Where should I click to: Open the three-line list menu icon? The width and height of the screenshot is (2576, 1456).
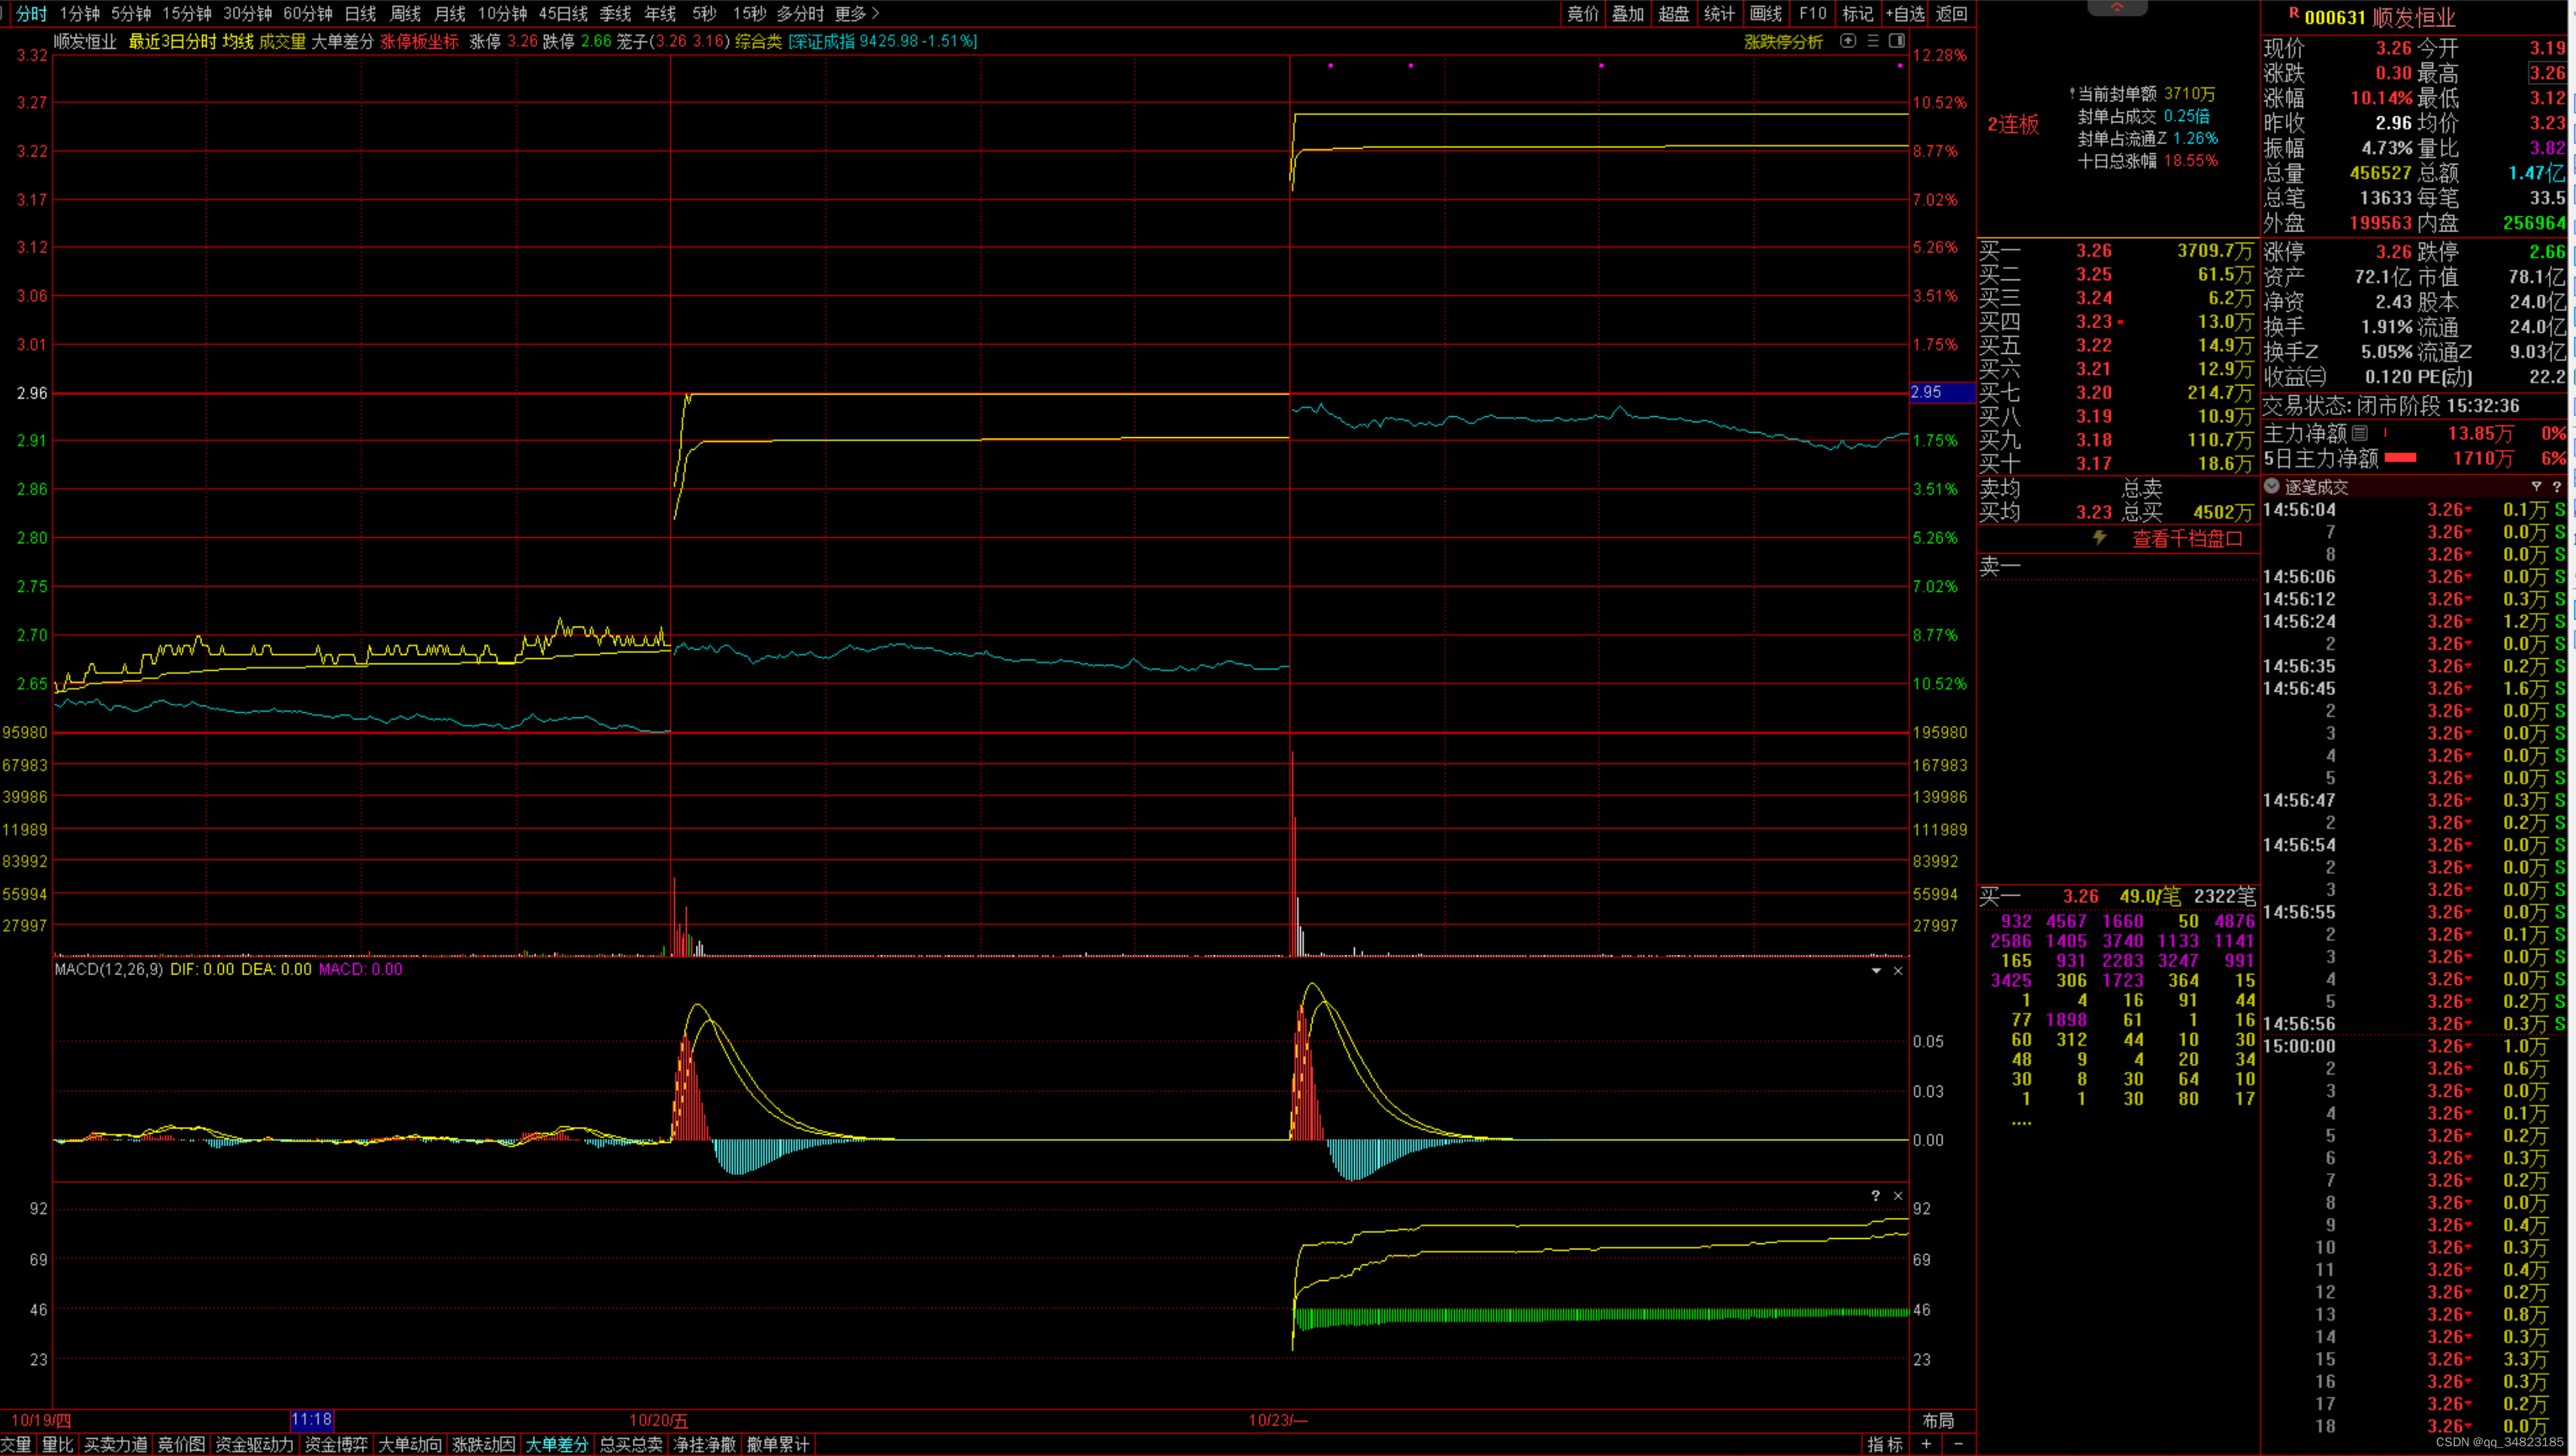(1873, 41)
